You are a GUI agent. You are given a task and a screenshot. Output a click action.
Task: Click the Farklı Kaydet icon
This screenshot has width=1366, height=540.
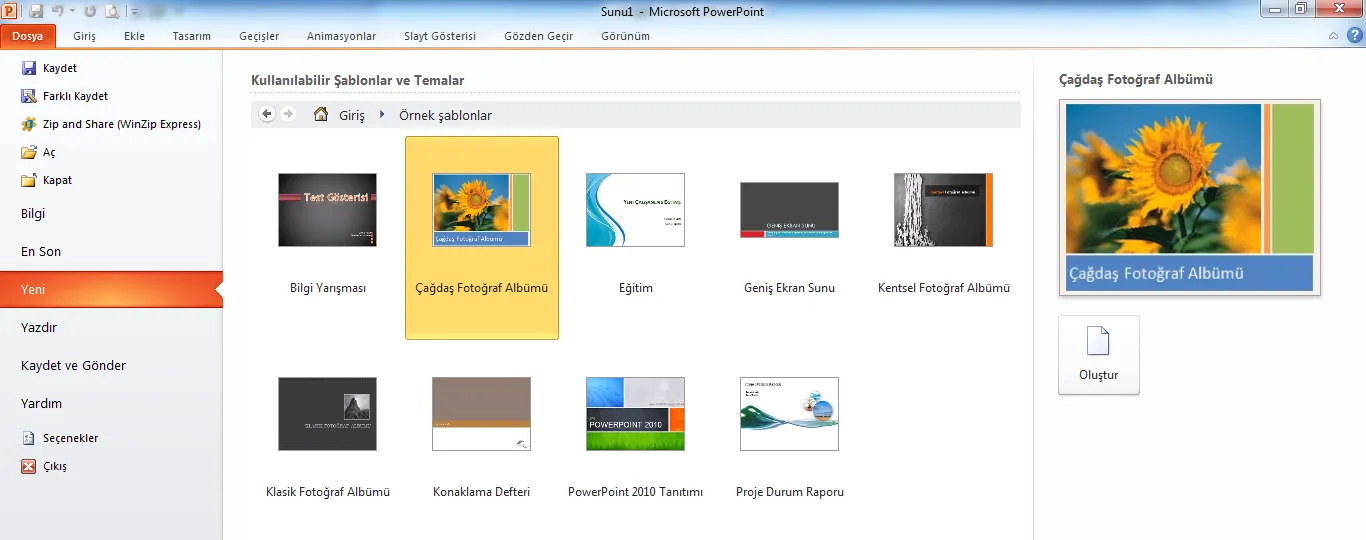coord(29,96)
